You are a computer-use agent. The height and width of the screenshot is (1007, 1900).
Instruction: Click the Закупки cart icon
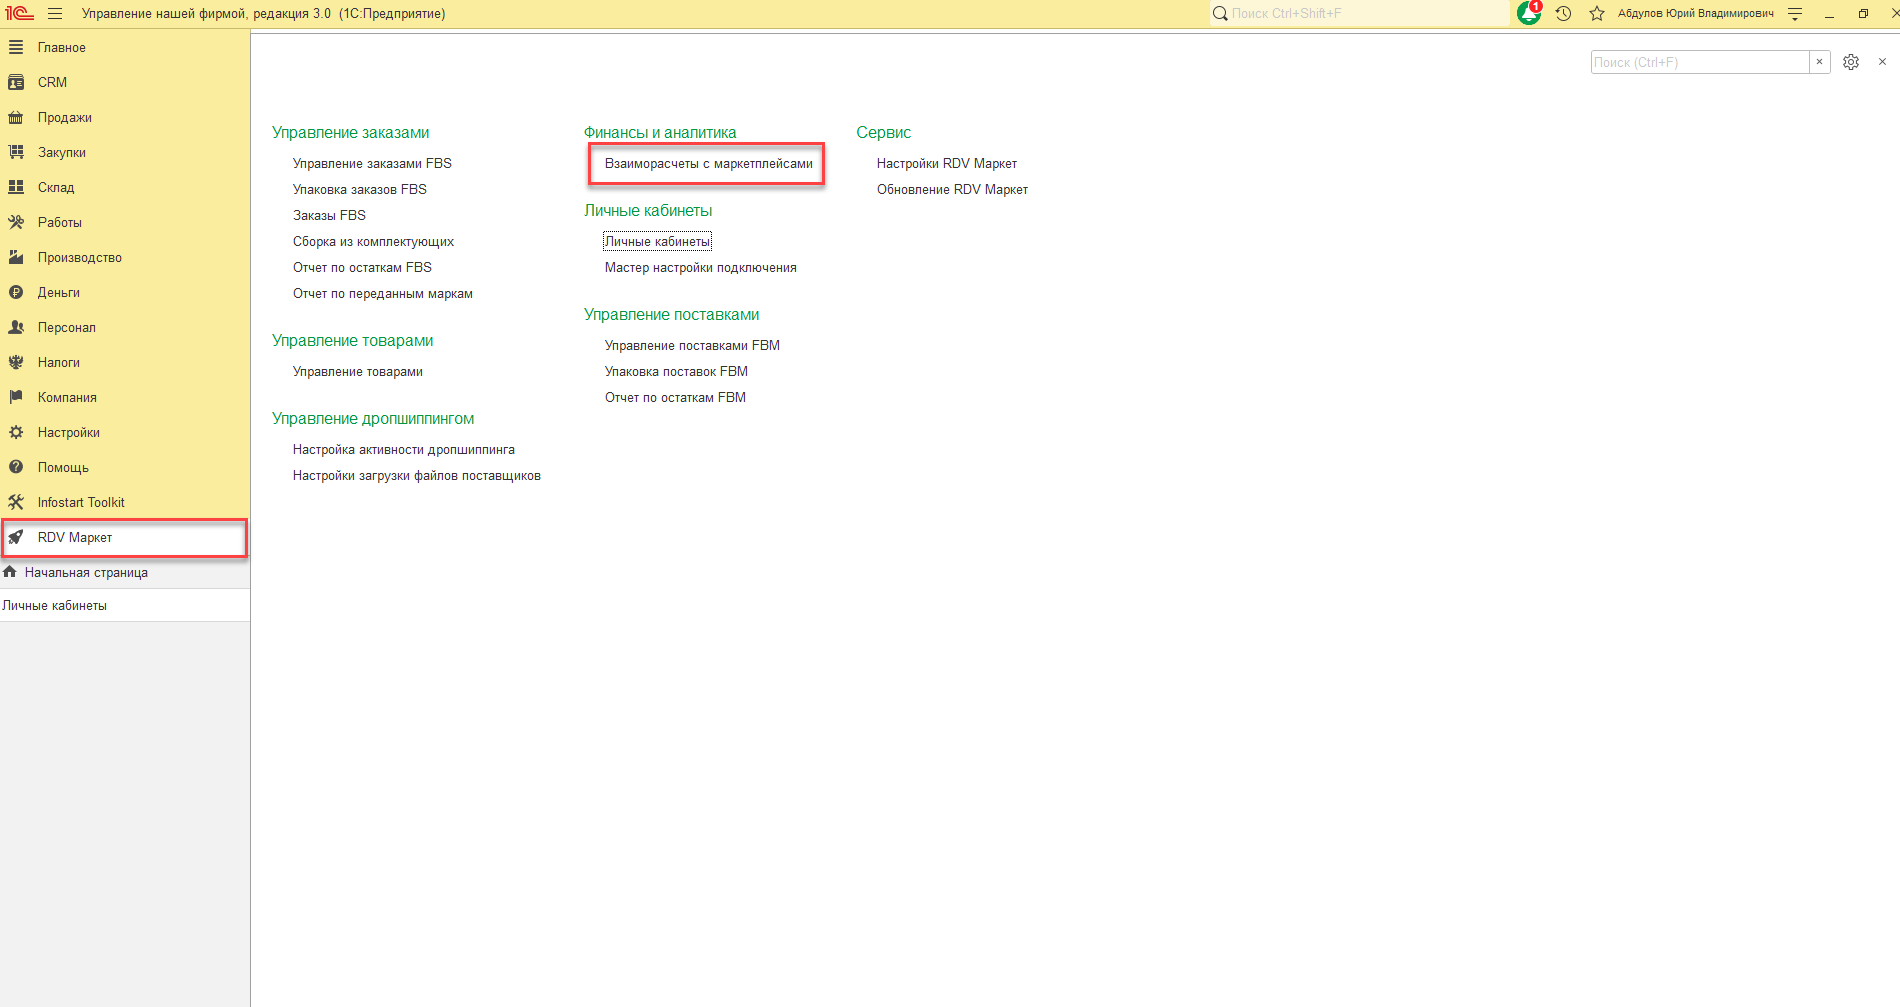16,152
